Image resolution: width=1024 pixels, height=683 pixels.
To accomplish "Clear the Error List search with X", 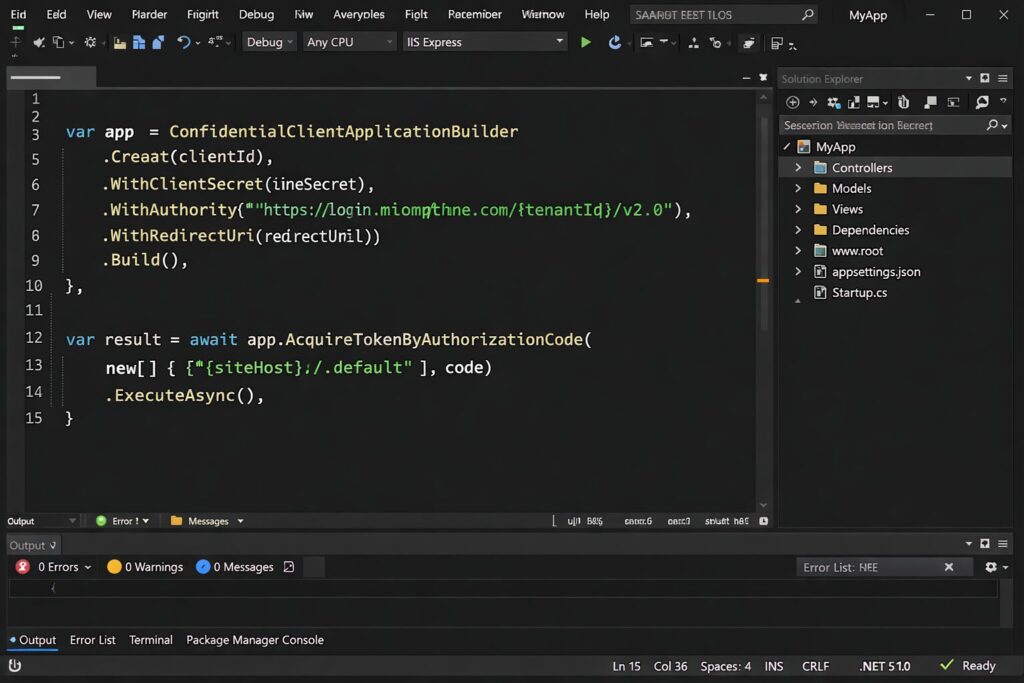I will point(949,567).
